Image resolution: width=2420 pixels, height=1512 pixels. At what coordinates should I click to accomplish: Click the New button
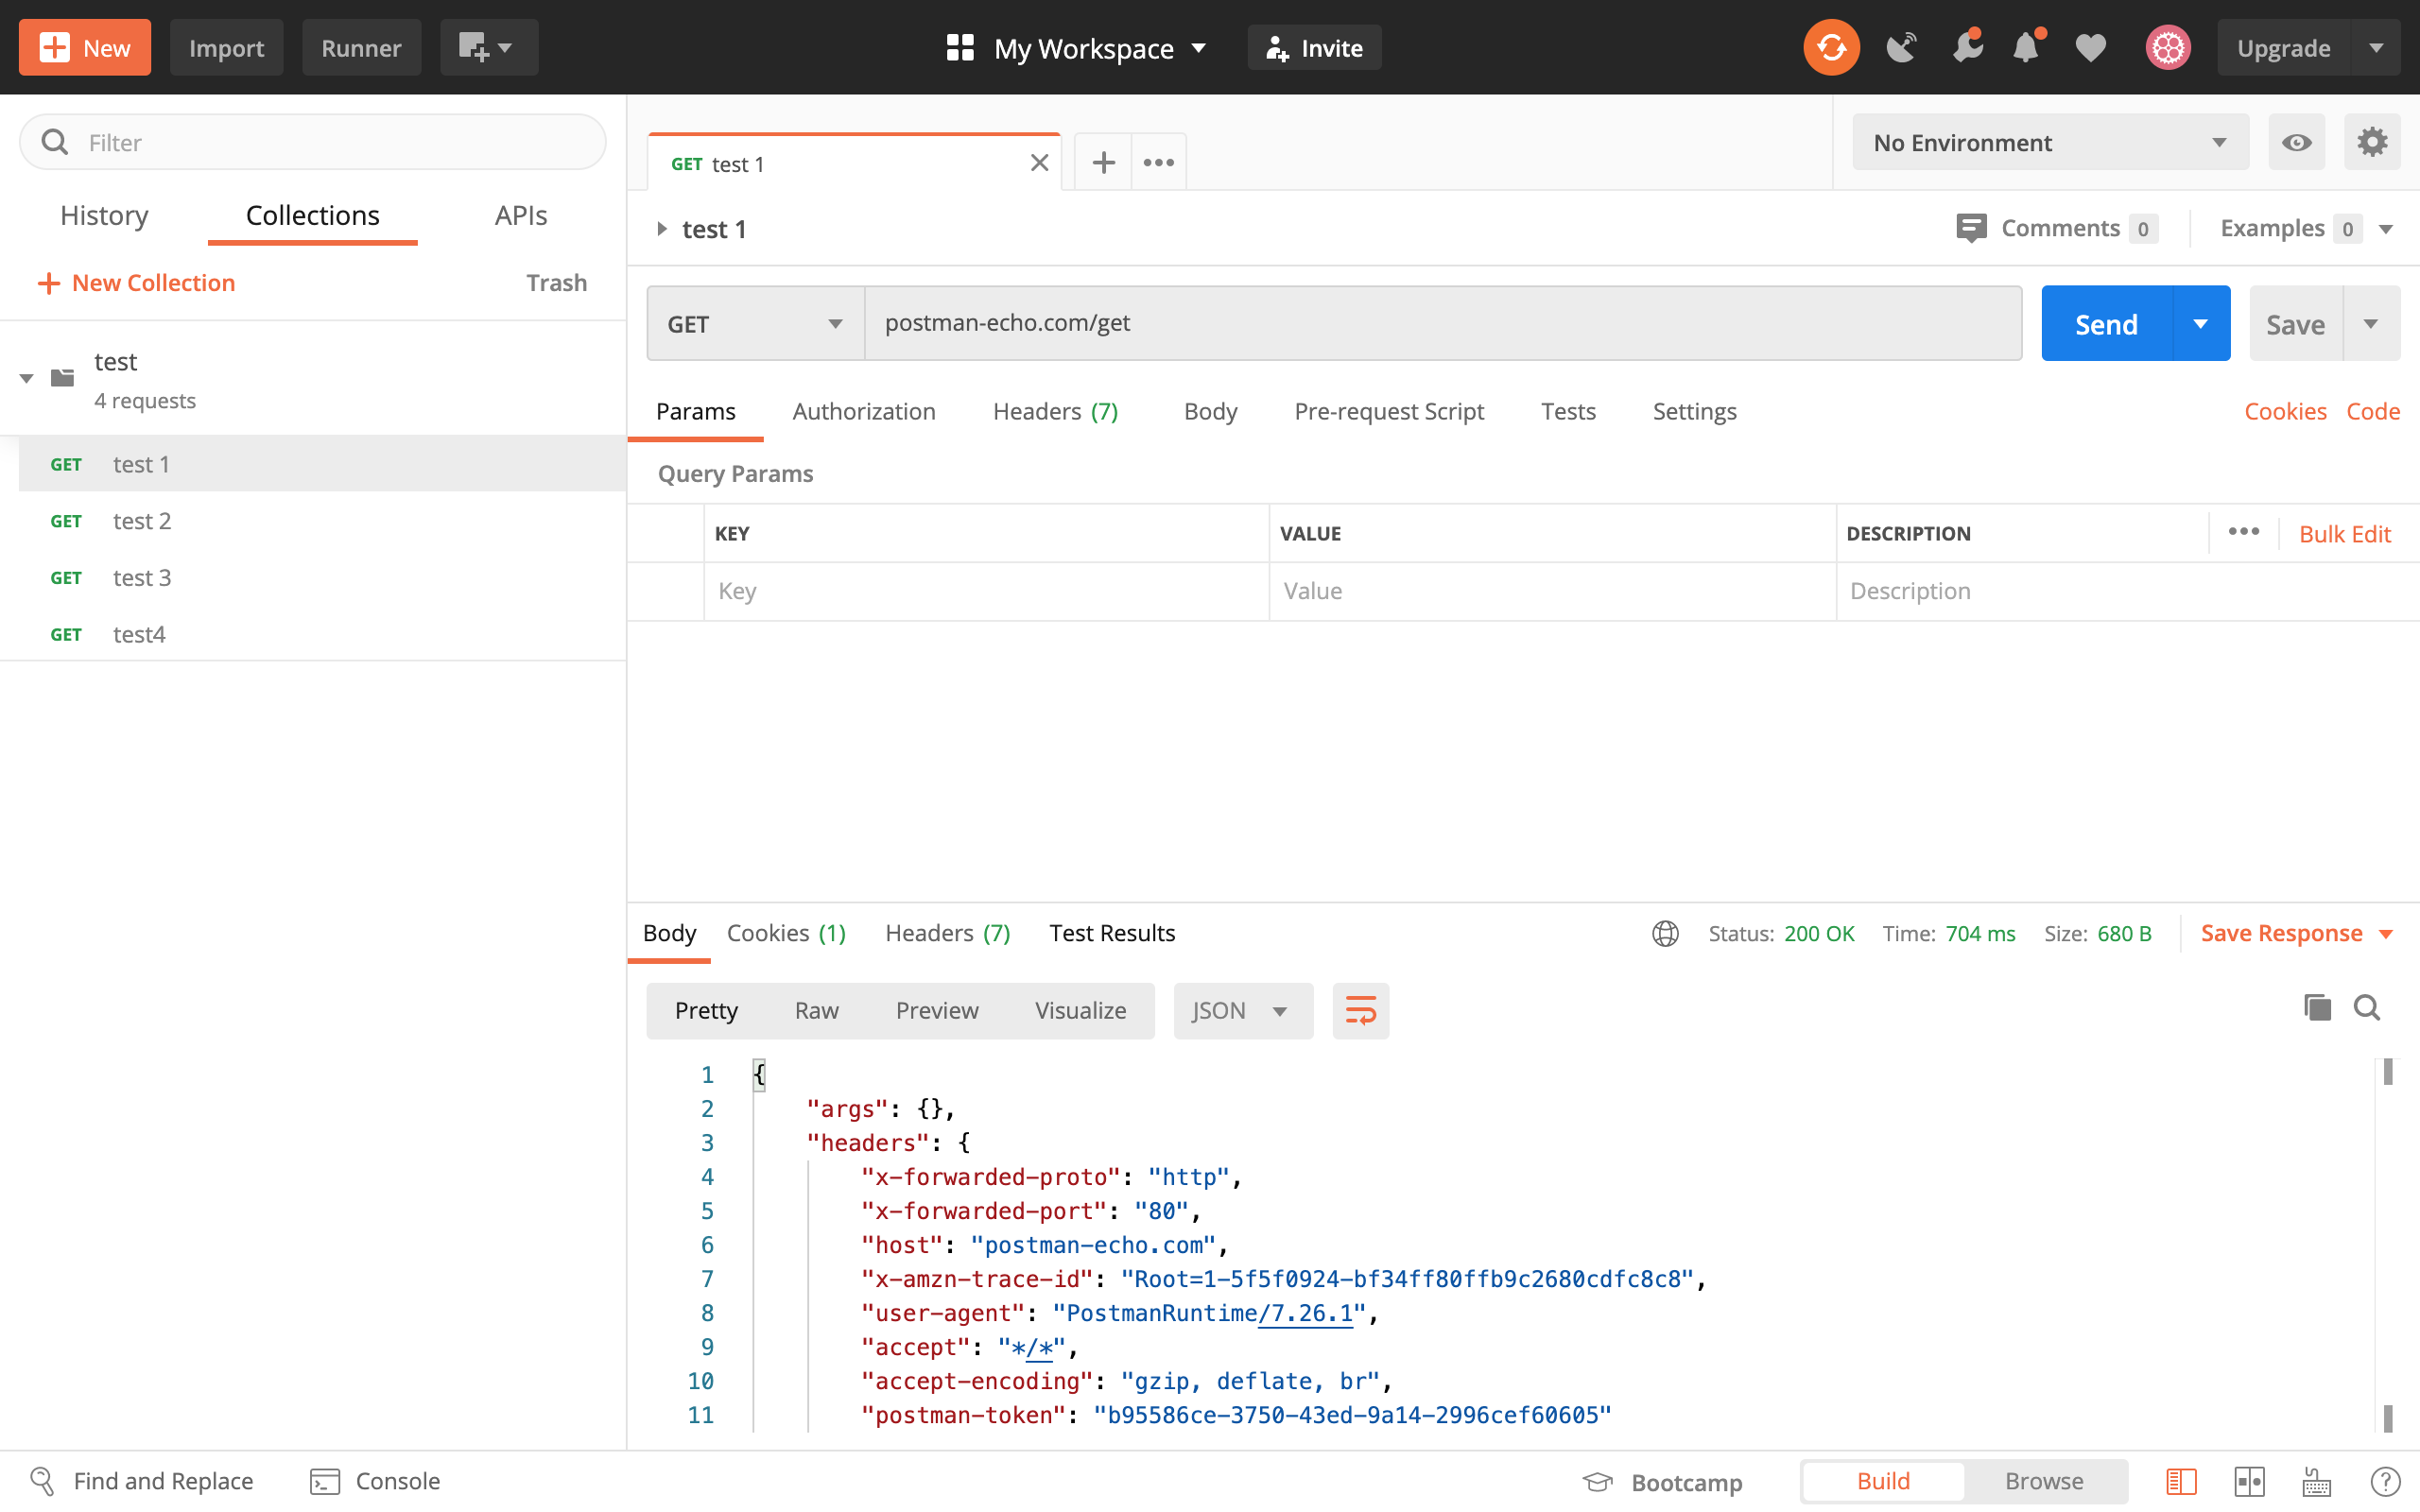pyautogui.click(x=85, y=47)
